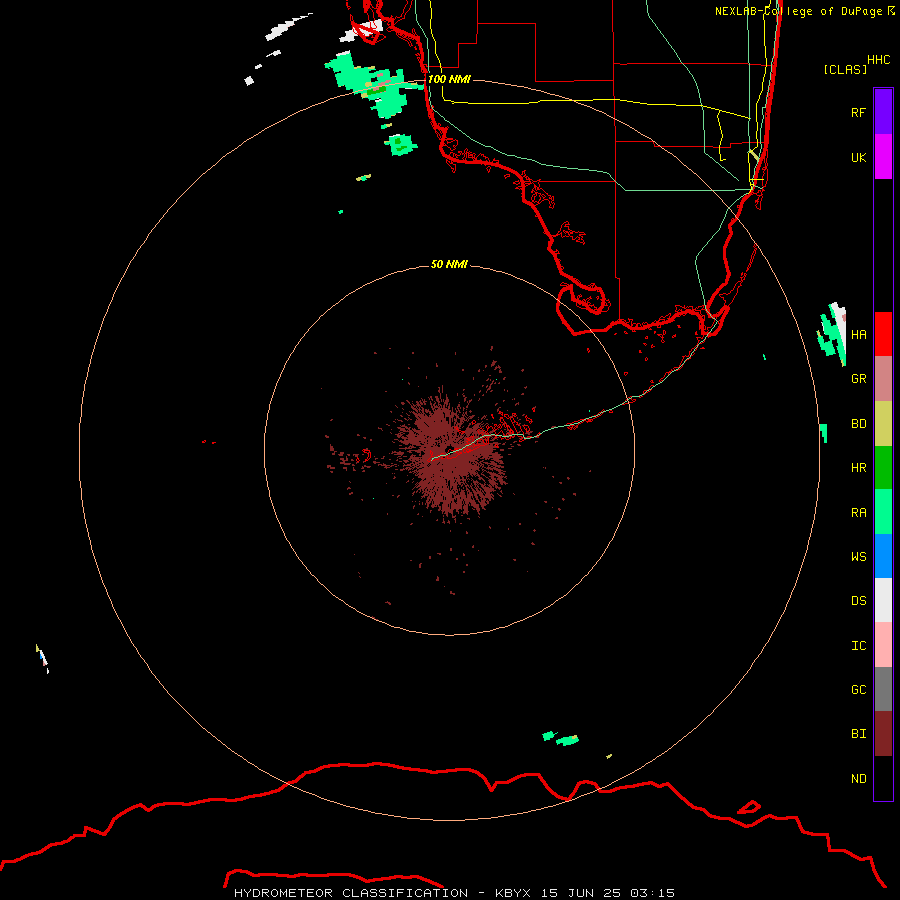The width and height of the screenshot is (900, 900).
Task: Click the HYDROMETEOR CLASSIFICATION title text
Action: (x=351, y=893)
